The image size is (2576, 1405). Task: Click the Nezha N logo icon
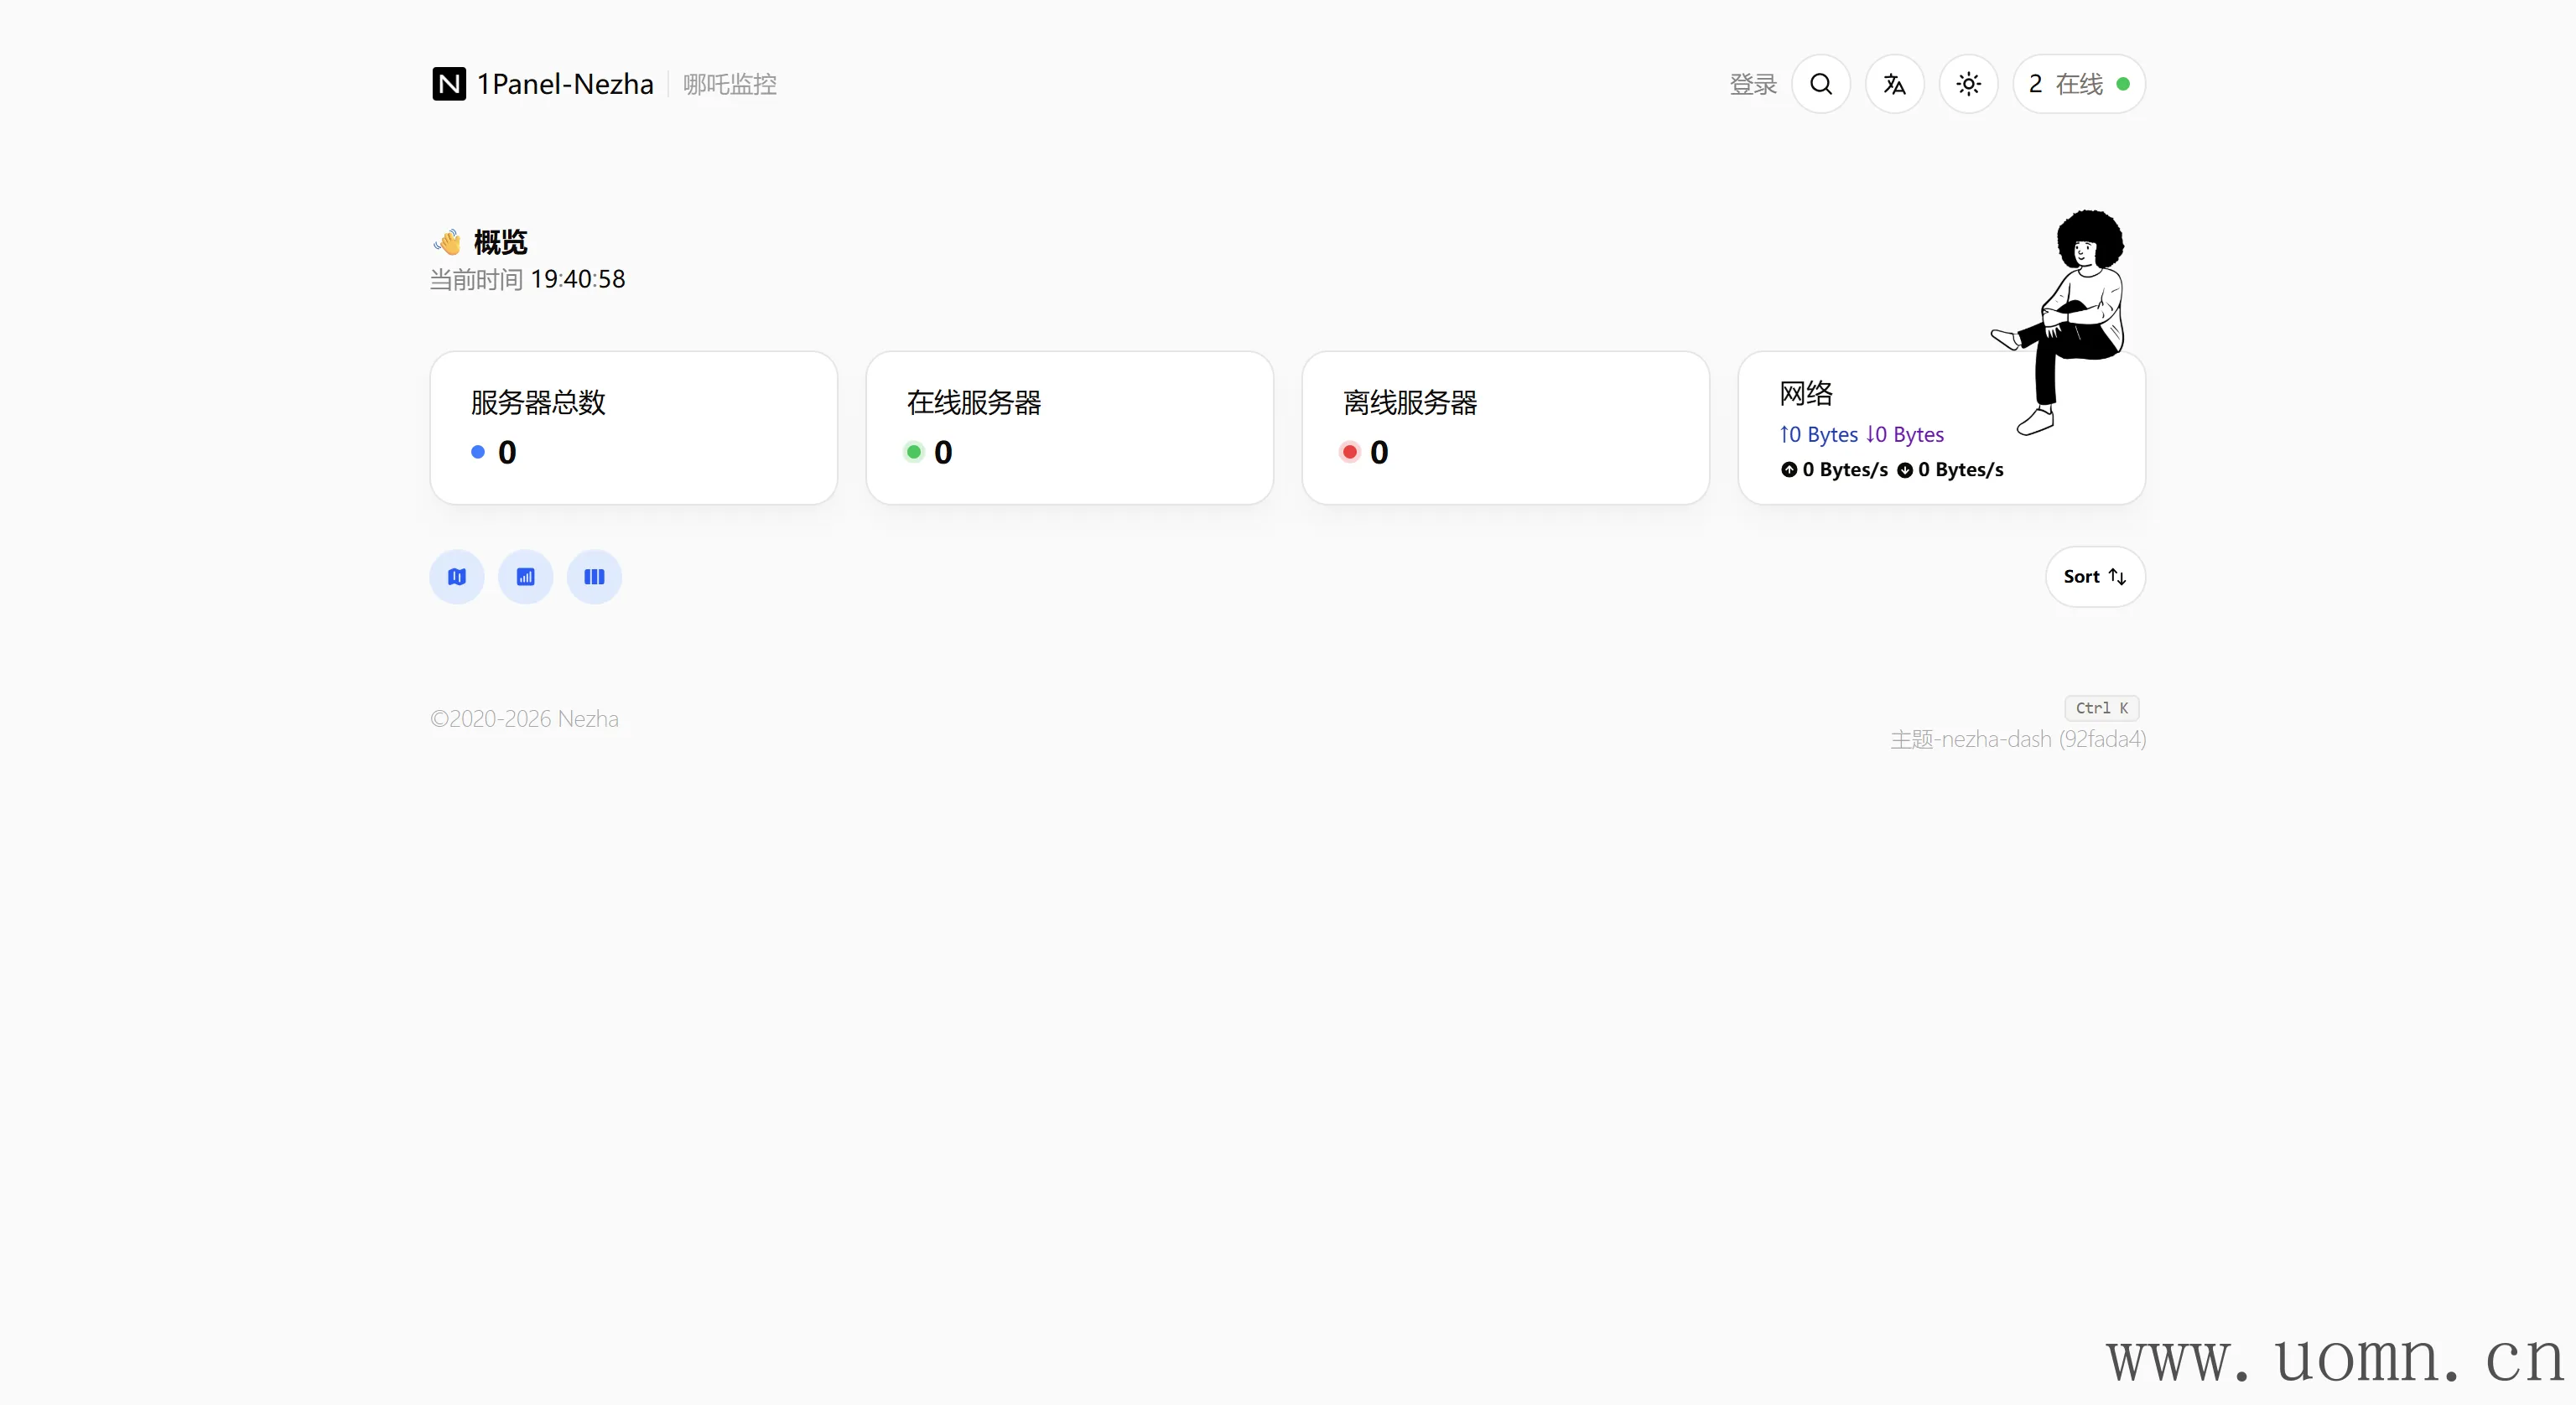pos(449,84)
